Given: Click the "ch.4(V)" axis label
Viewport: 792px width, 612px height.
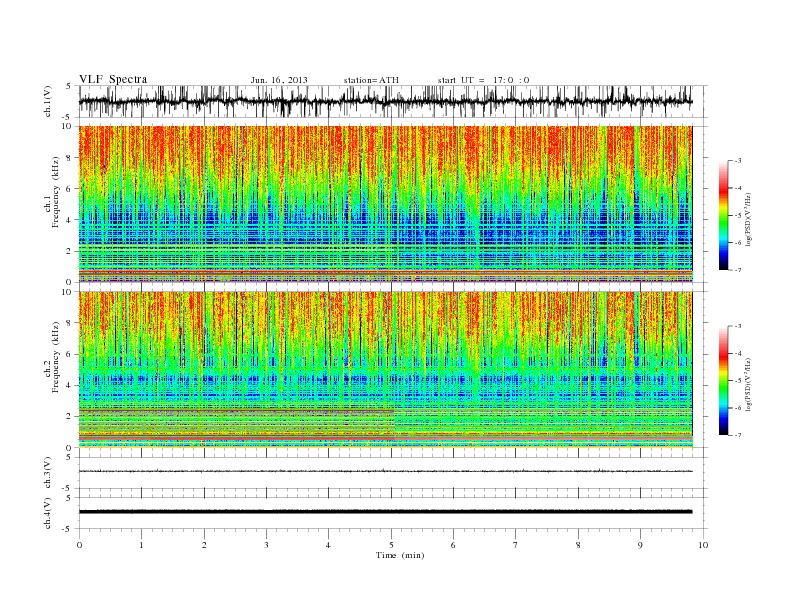Looking at the screenshot, I should pos(47,514).
